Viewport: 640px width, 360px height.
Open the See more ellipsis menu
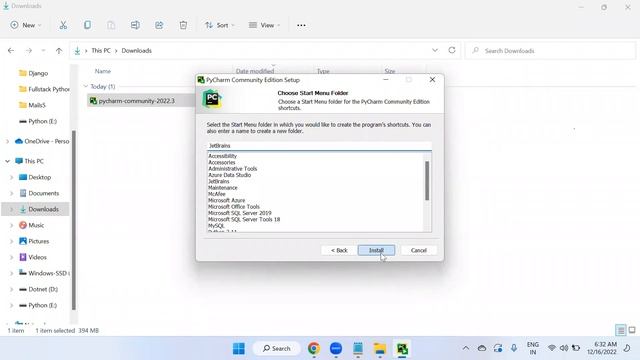(301, 25)
